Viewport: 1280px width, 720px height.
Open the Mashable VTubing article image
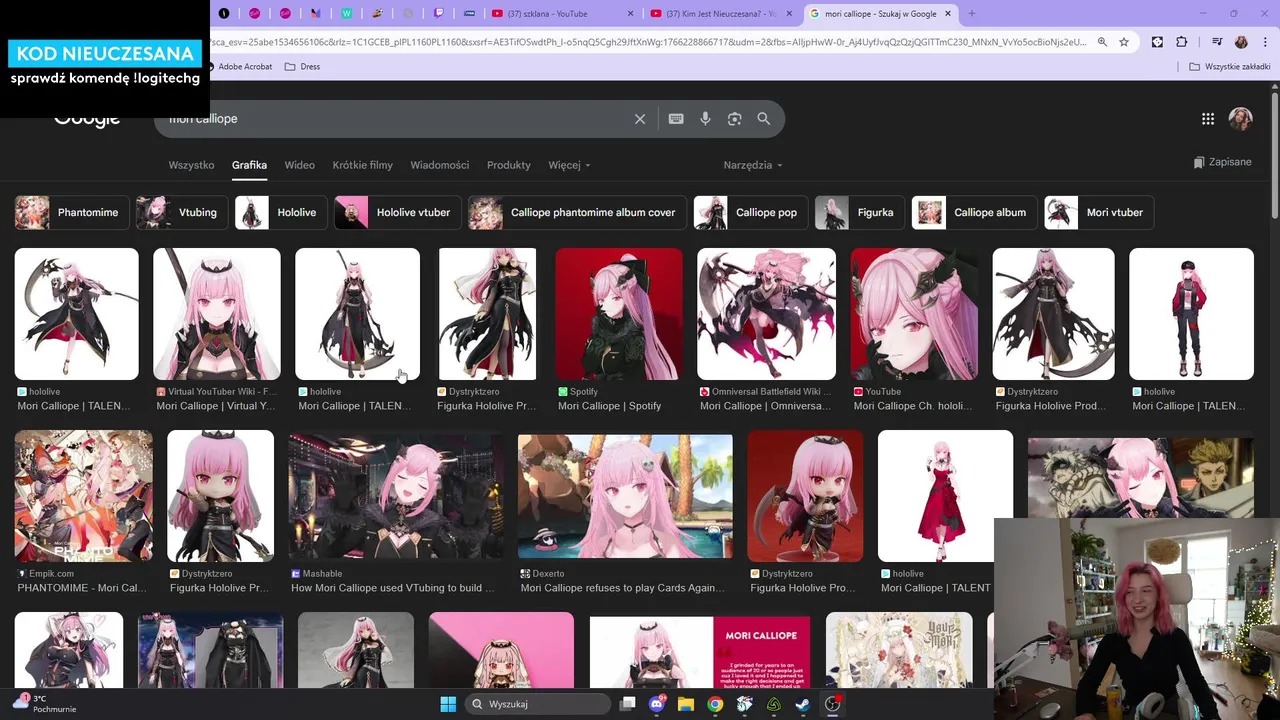coord(396,496)
